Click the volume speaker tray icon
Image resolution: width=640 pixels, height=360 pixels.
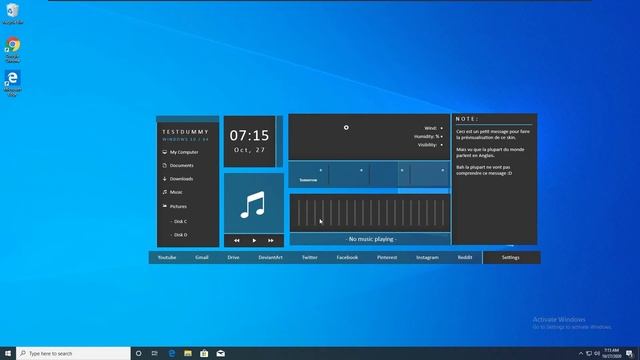pyautogui.click(x=597, y=353)
